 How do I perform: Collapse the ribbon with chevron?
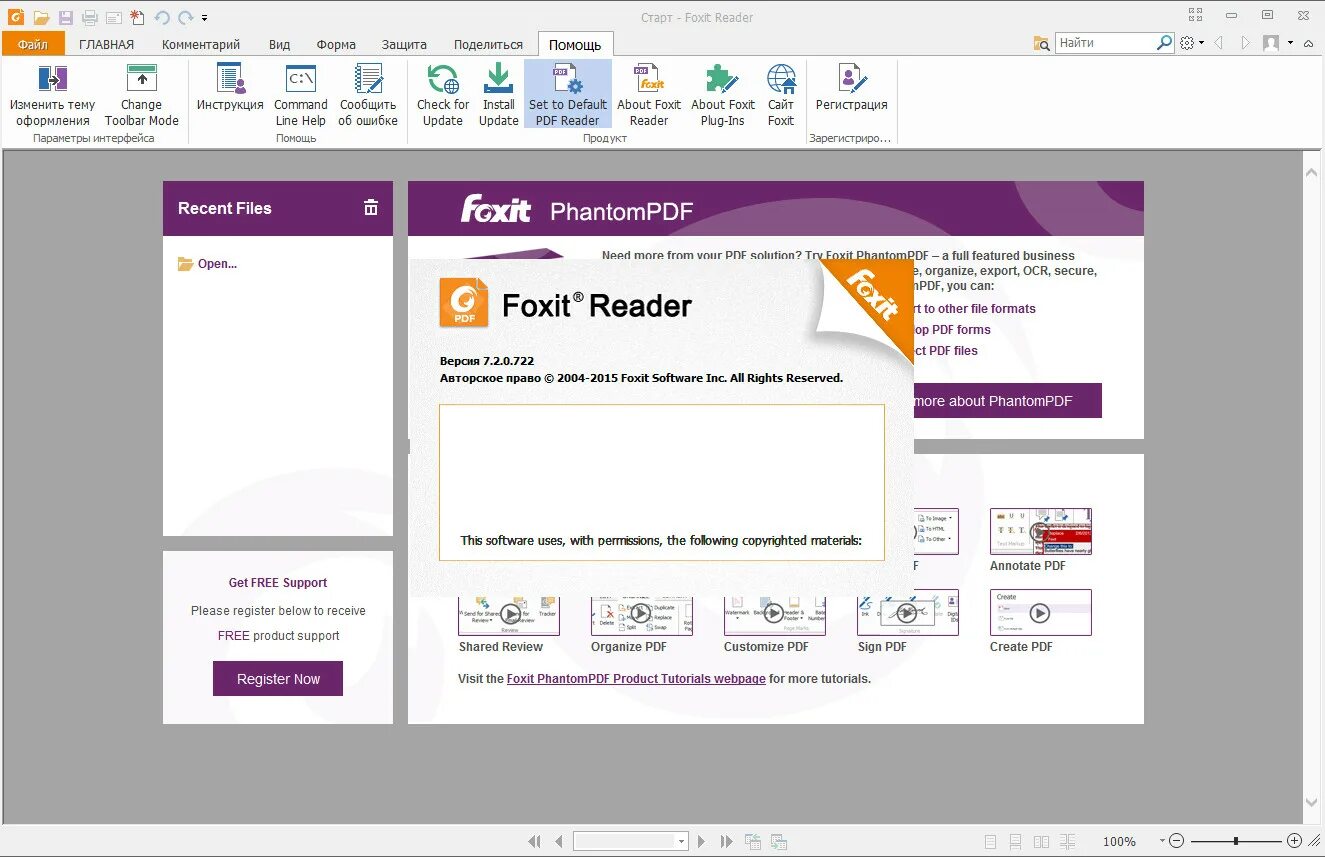pos(1309,43)
